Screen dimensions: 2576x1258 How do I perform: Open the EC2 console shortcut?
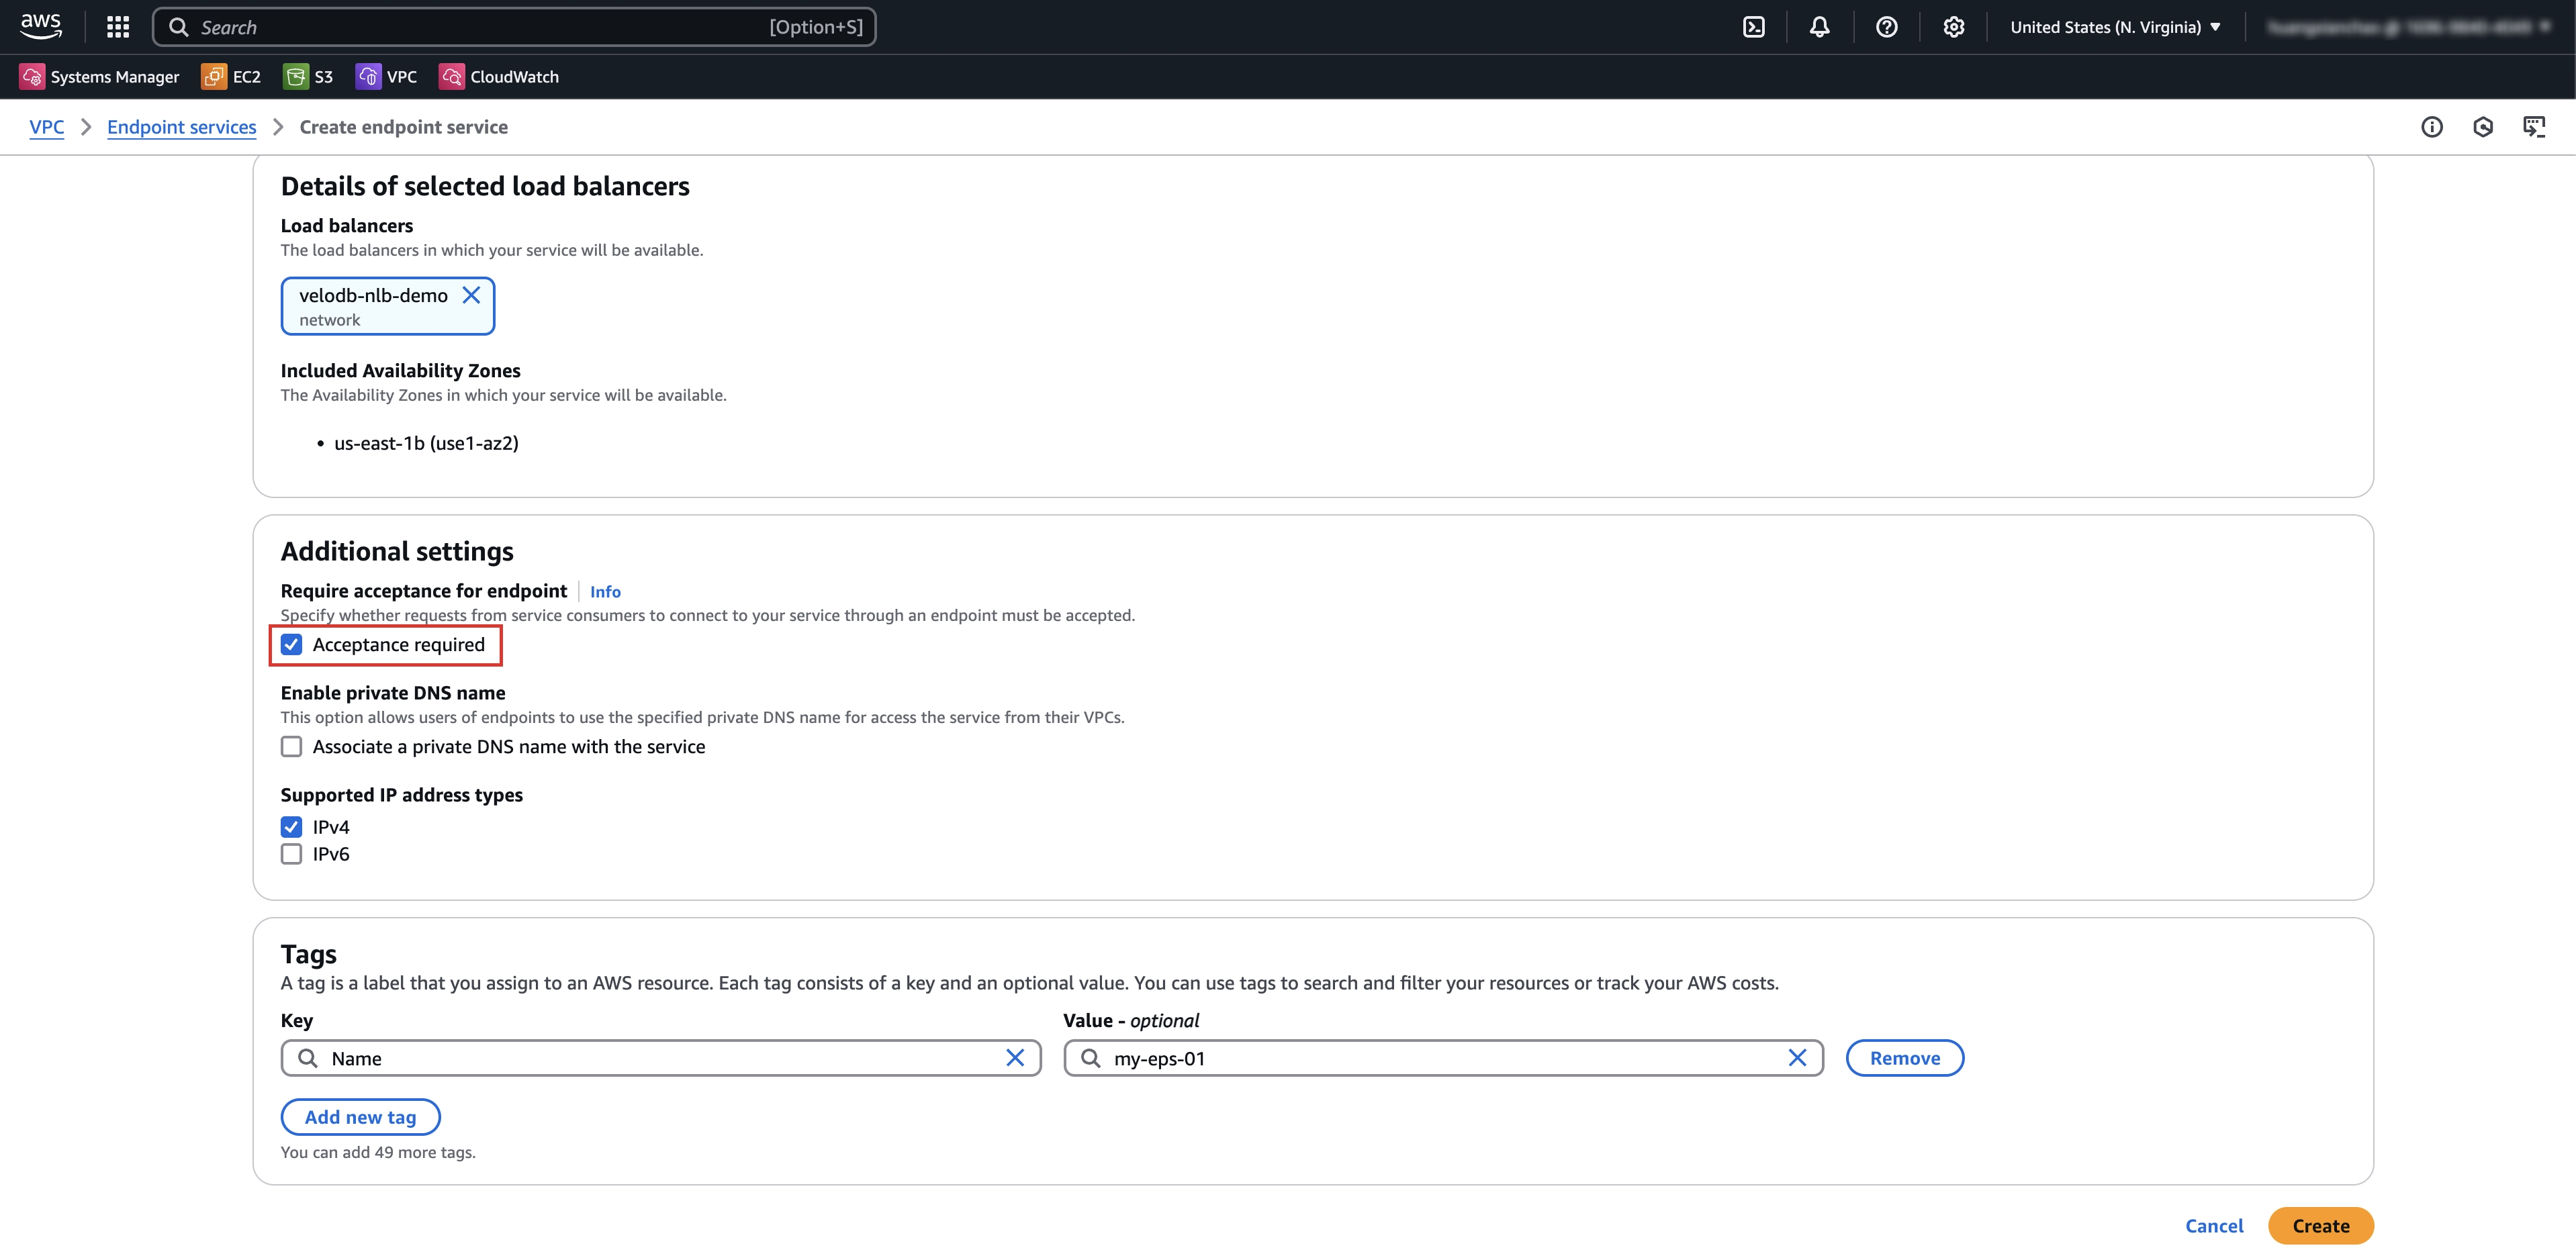pos(230,76)
